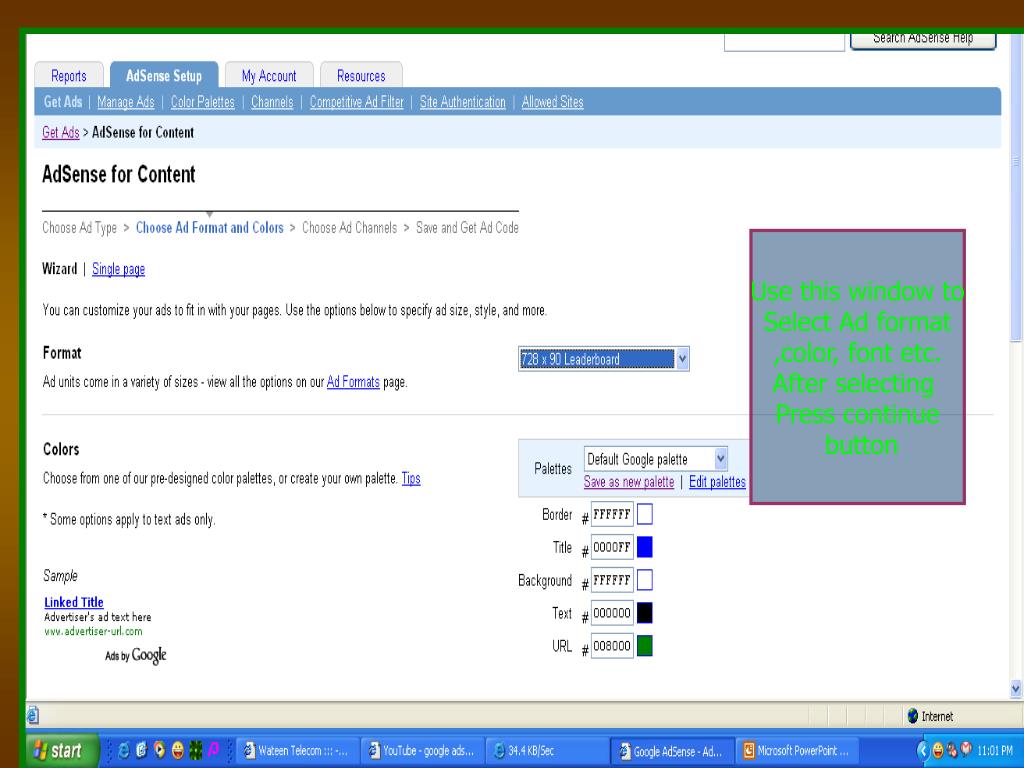
Task: Click the Choose Ad Format and Colors step
Action: [210, 228]
